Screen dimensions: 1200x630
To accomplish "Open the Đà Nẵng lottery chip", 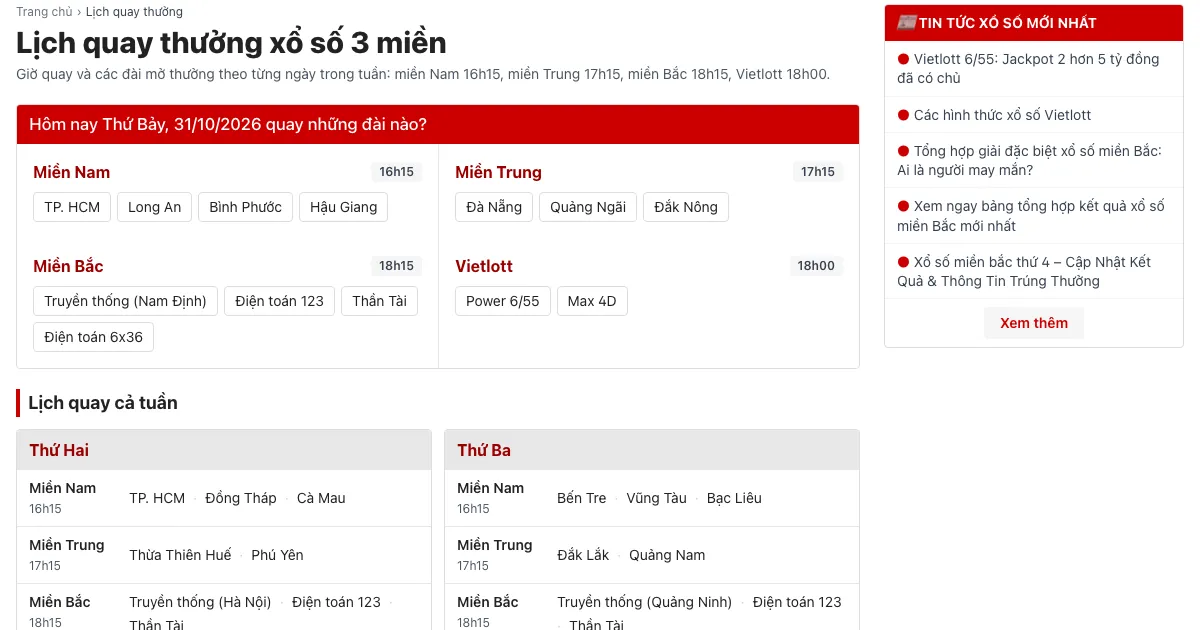I will (494, 207).
